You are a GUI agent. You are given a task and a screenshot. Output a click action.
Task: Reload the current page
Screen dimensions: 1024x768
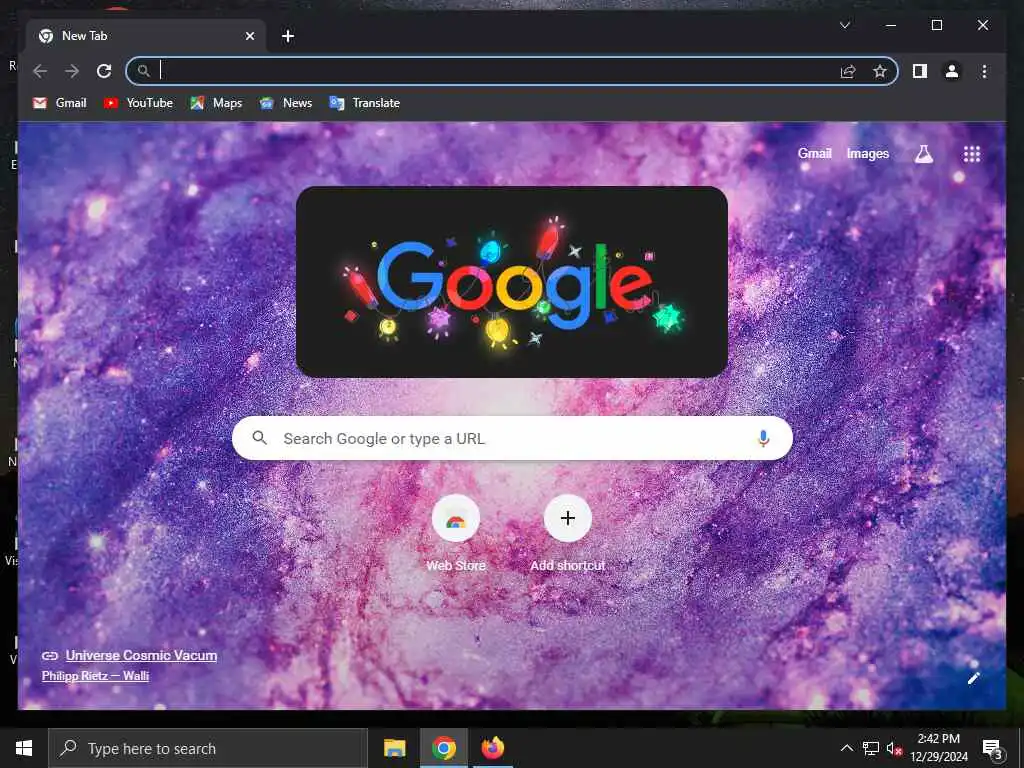(x=104, y=71)
